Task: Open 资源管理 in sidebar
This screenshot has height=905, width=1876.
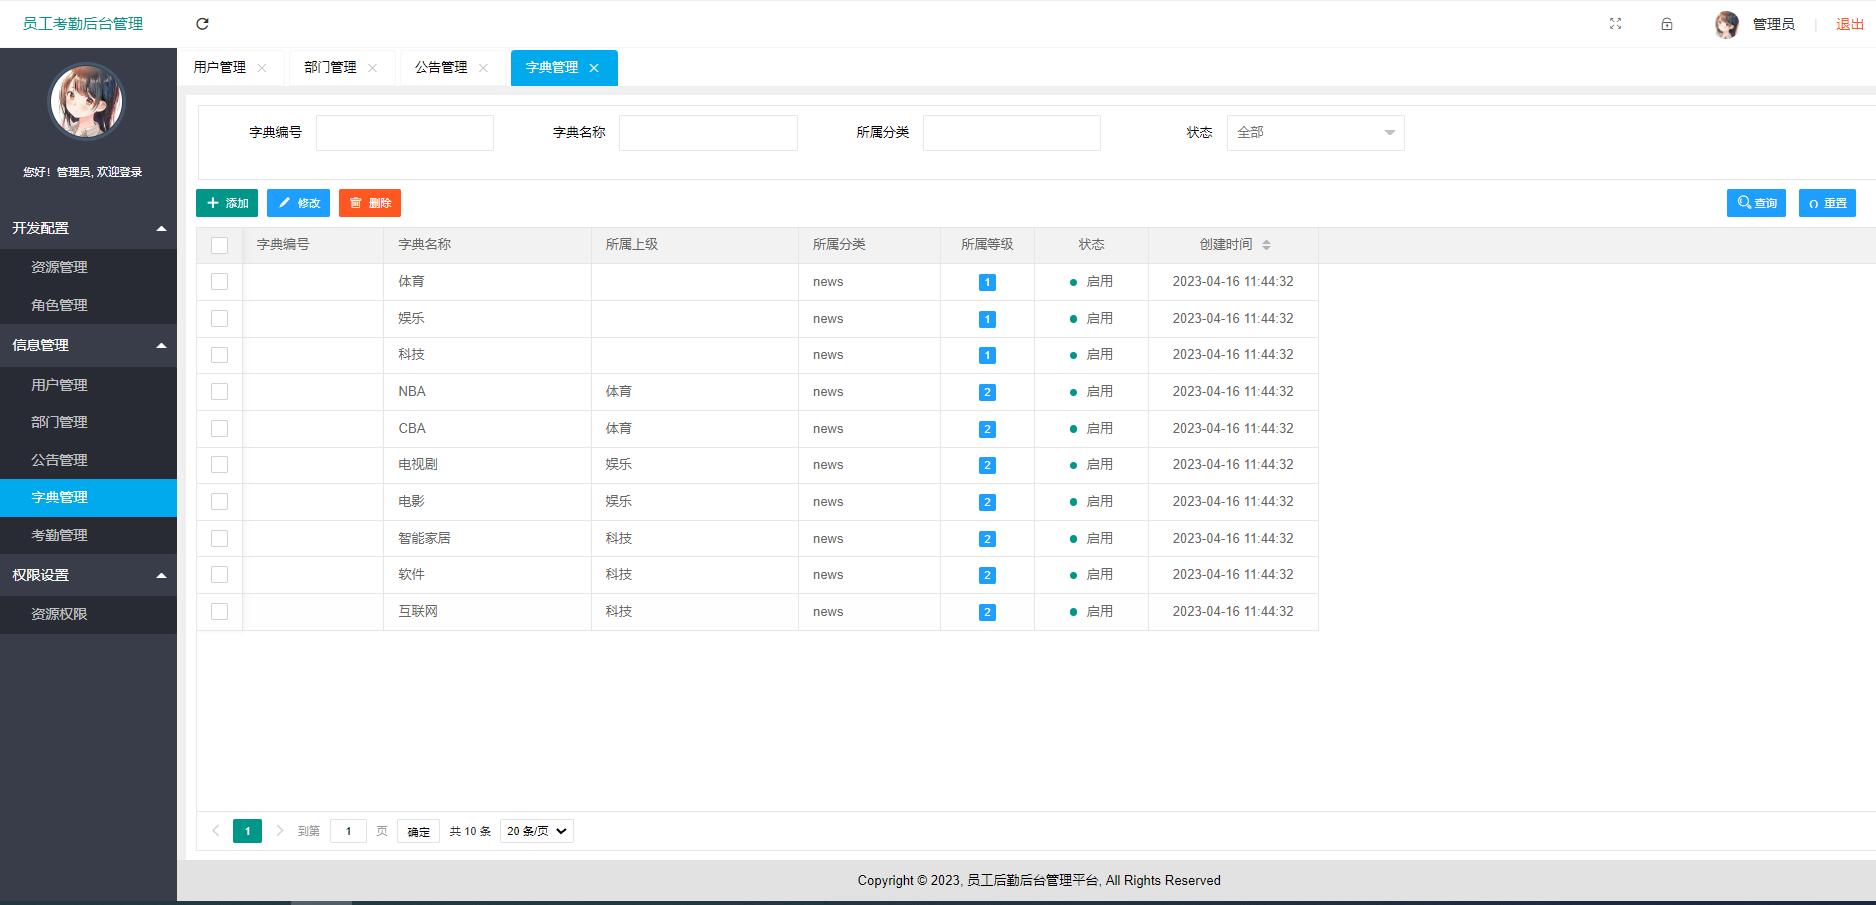Action: 88,267
